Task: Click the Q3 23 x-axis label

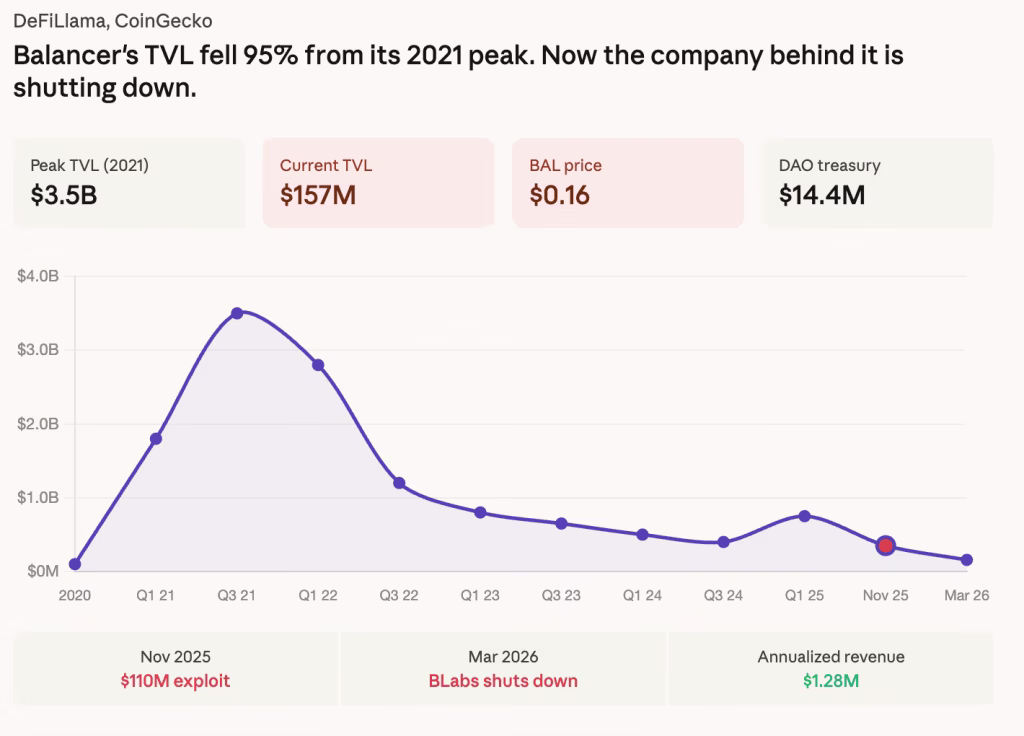Action: pos(561,595)
